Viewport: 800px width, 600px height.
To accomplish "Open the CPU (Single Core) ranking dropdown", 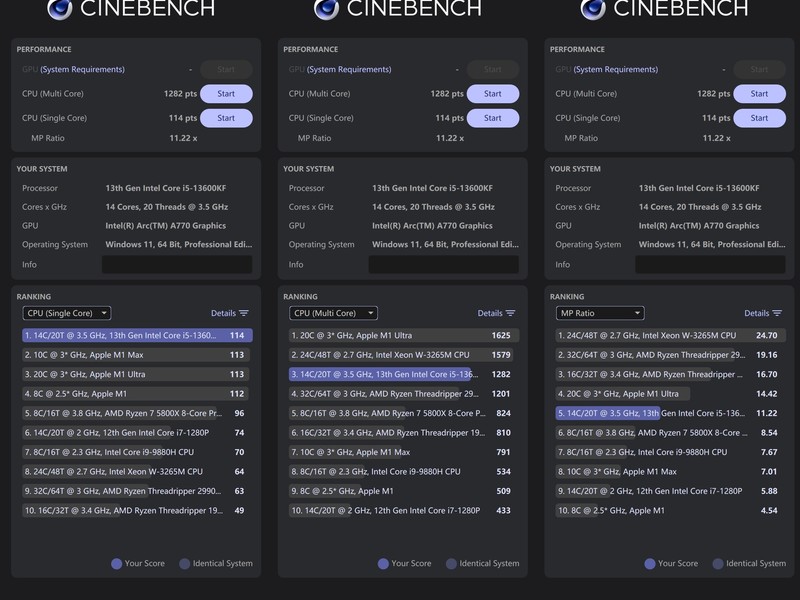I will tap(67, 313).
